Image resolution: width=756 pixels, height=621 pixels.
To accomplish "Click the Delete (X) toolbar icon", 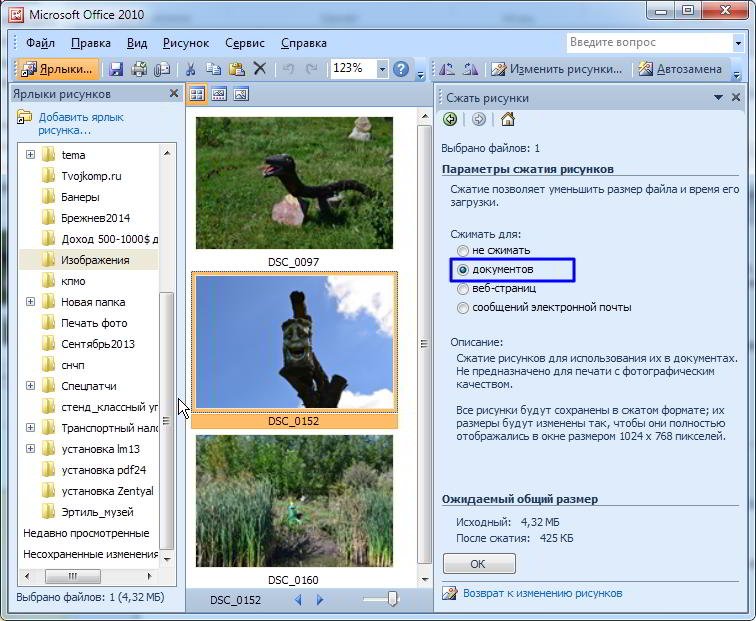I will 260,69.
